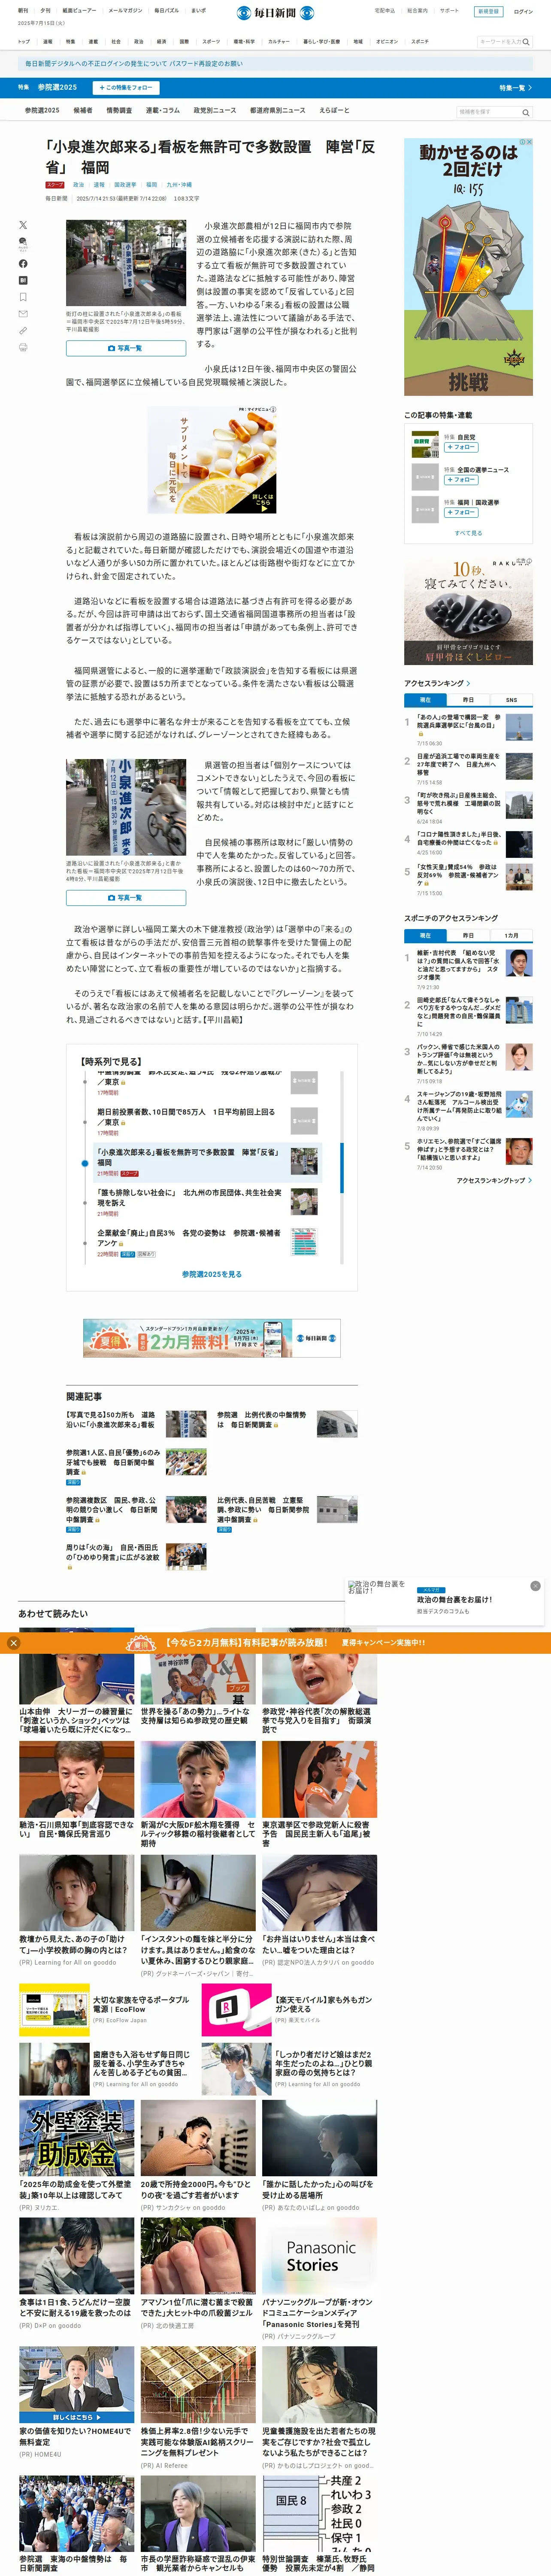The height and width of the screenshot is (2576, 551).
Task: Share article on Facebook icon
Action: click(x=23, y=264)
